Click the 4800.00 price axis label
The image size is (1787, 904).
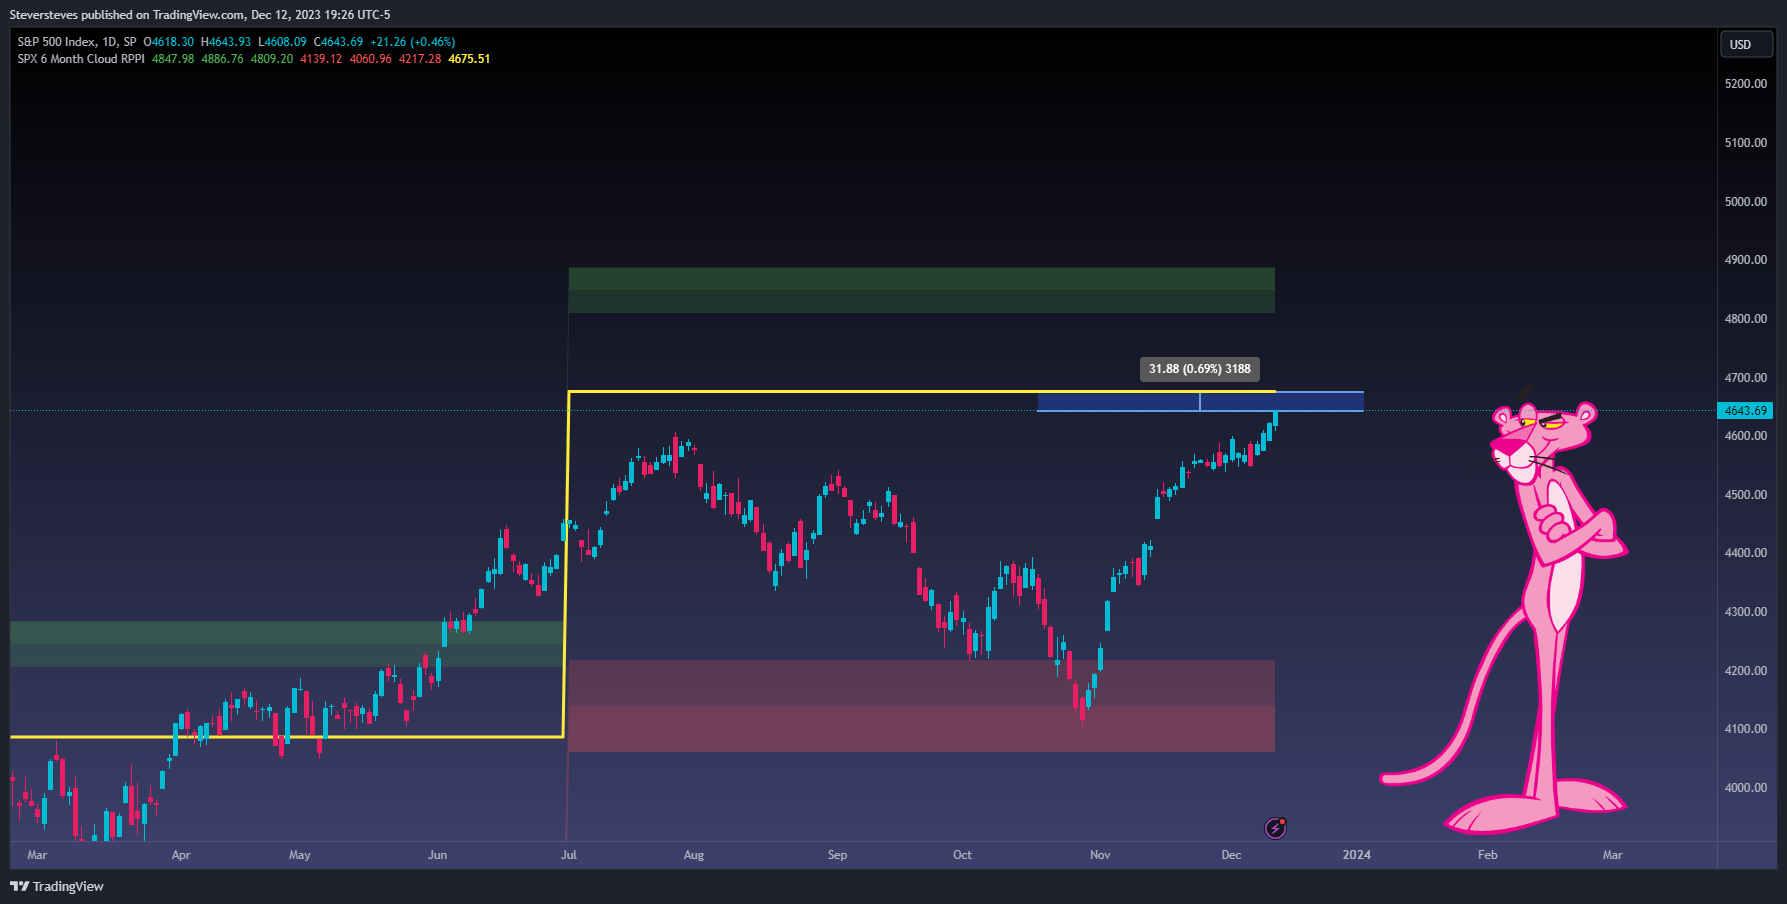point(1745,319)
